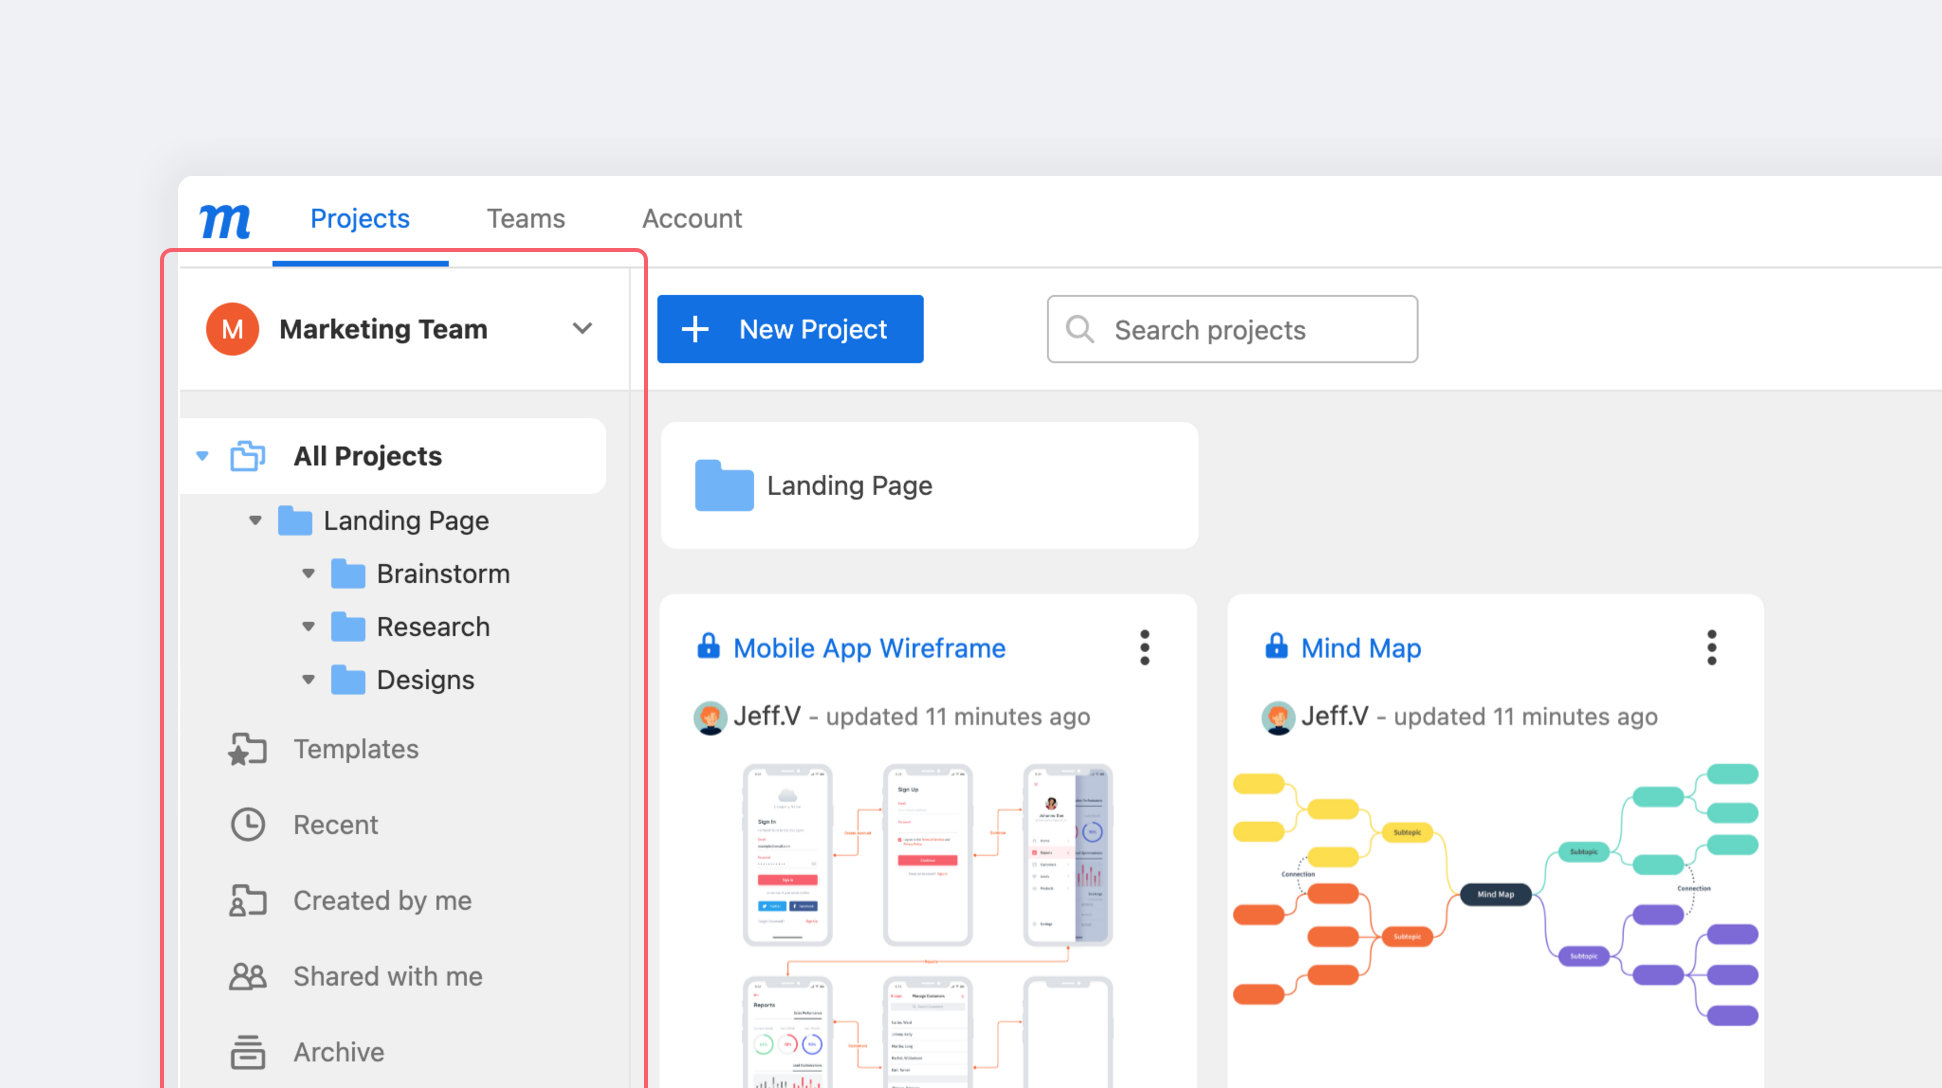Click the New Project button
The image size is (1942, 1088).
click(x=790, y=329)
